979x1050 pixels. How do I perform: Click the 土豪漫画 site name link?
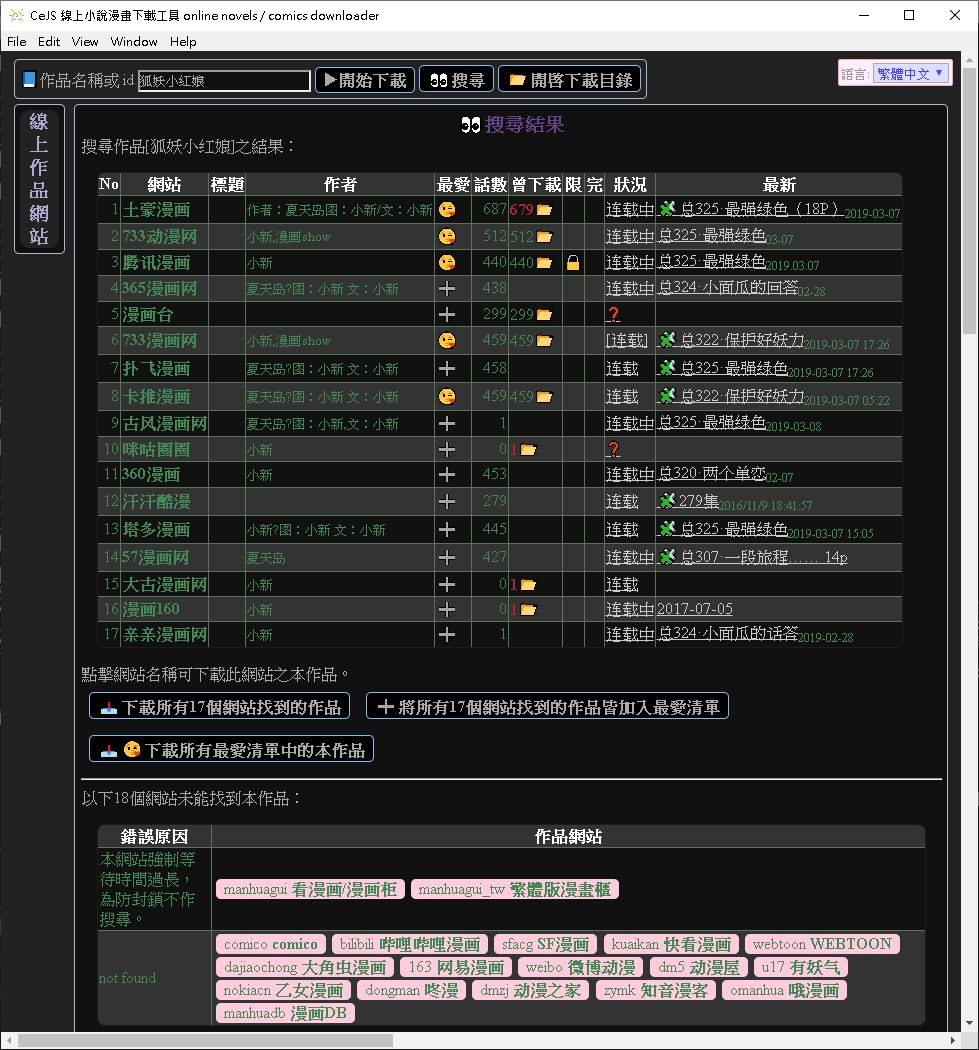(x=156, y=210)
